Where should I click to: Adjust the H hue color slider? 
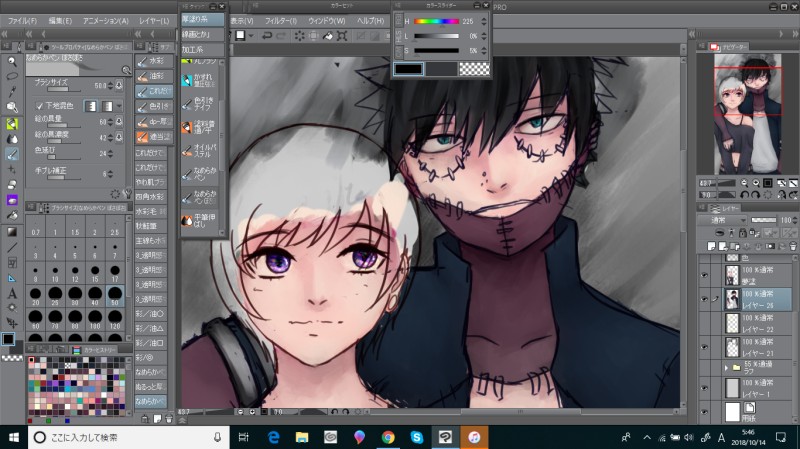tap(436, 21)
